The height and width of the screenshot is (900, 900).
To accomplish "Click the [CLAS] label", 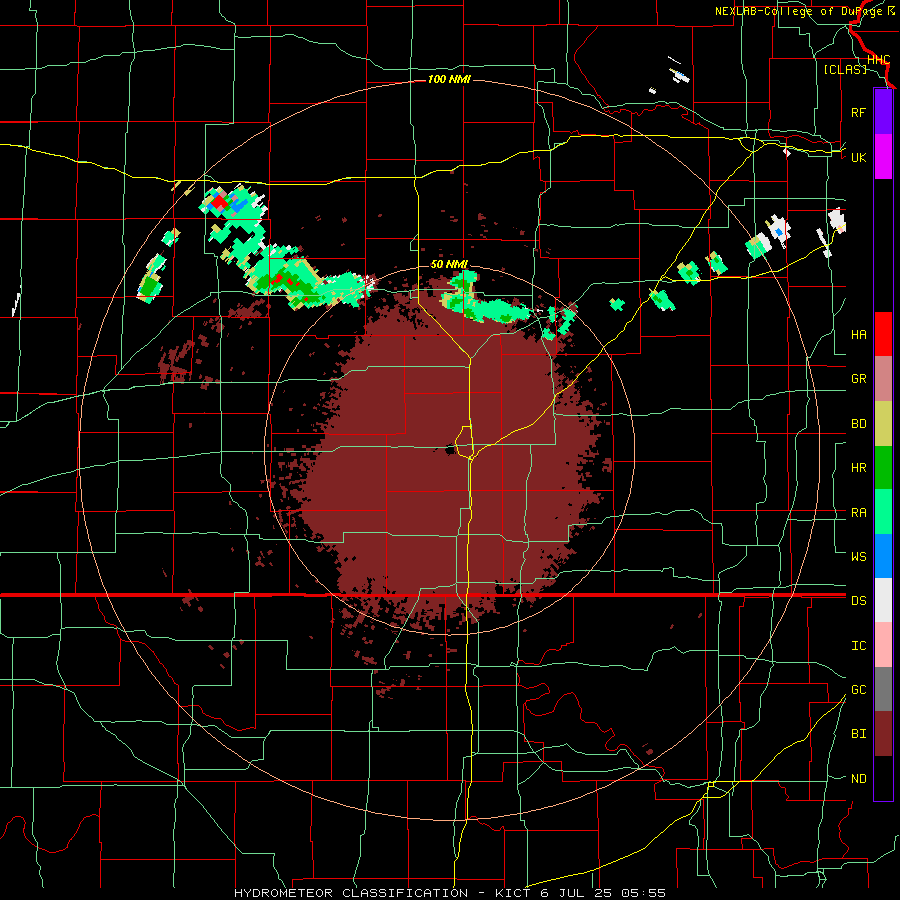I will (x=845, y=69).
